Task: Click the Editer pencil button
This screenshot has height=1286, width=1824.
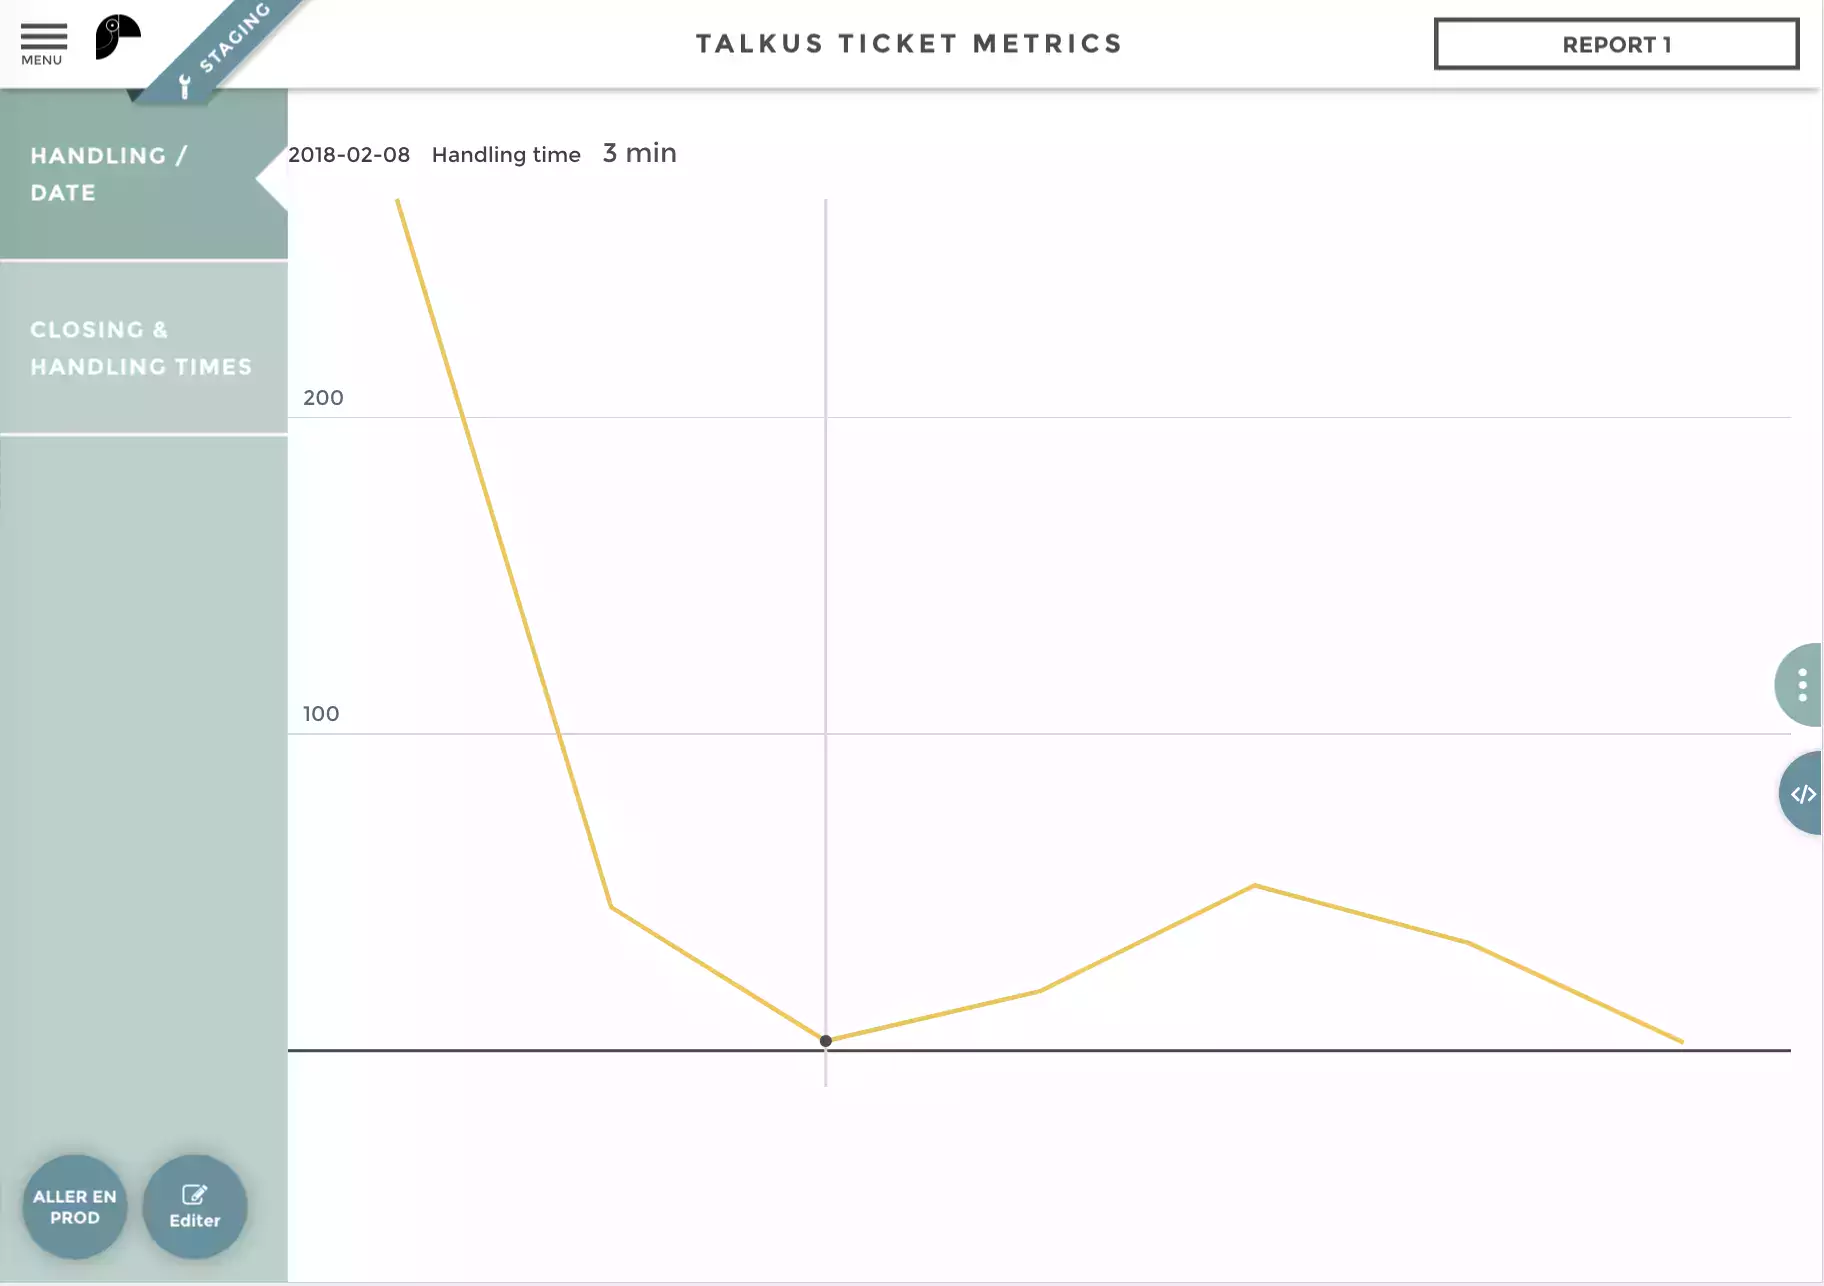Action: tap(194, 1206)
